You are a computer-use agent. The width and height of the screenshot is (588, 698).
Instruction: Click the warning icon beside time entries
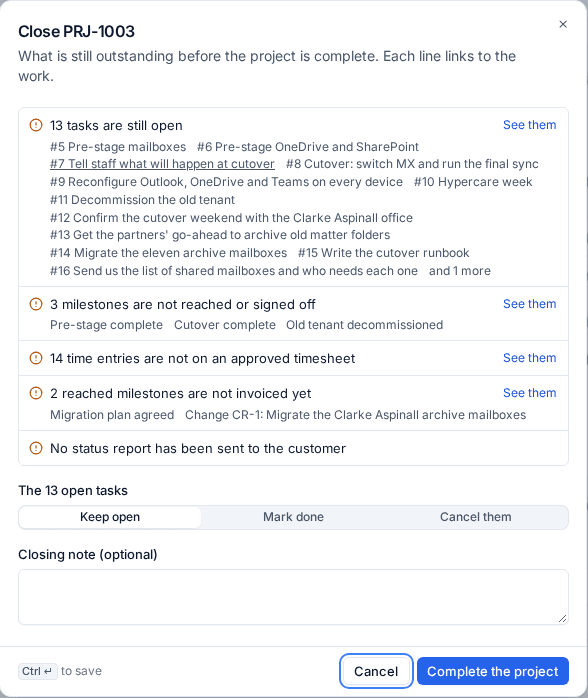coord(36,358)
